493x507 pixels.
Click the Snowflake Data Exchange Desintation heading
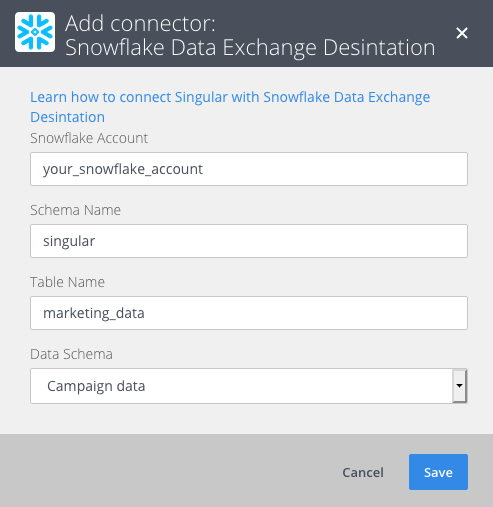pos(250,48)
